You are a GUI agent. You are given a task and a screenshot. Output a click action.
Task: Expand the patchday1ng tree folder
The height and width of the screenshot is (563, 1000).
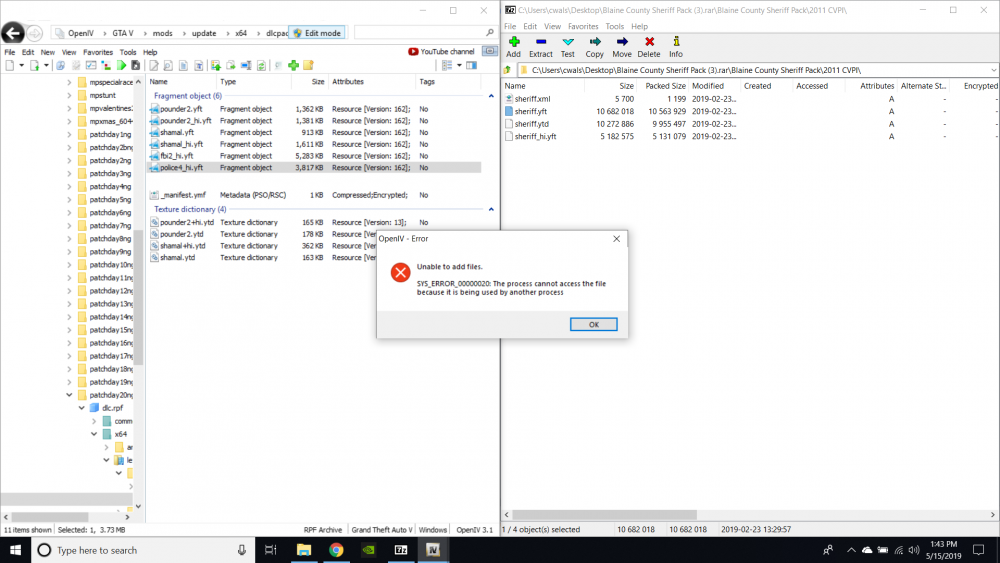click(x=69, y=135)
